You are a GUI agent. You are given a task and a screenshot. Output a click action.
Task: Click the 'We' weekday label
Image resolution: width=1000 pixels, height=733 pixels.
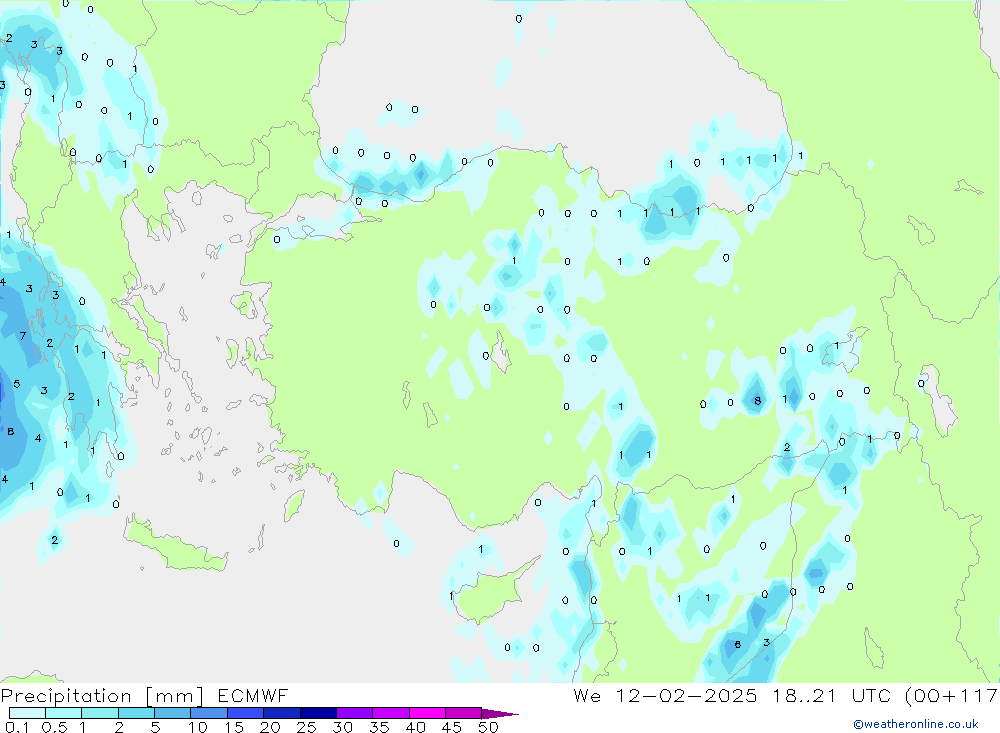coord(587,695)
